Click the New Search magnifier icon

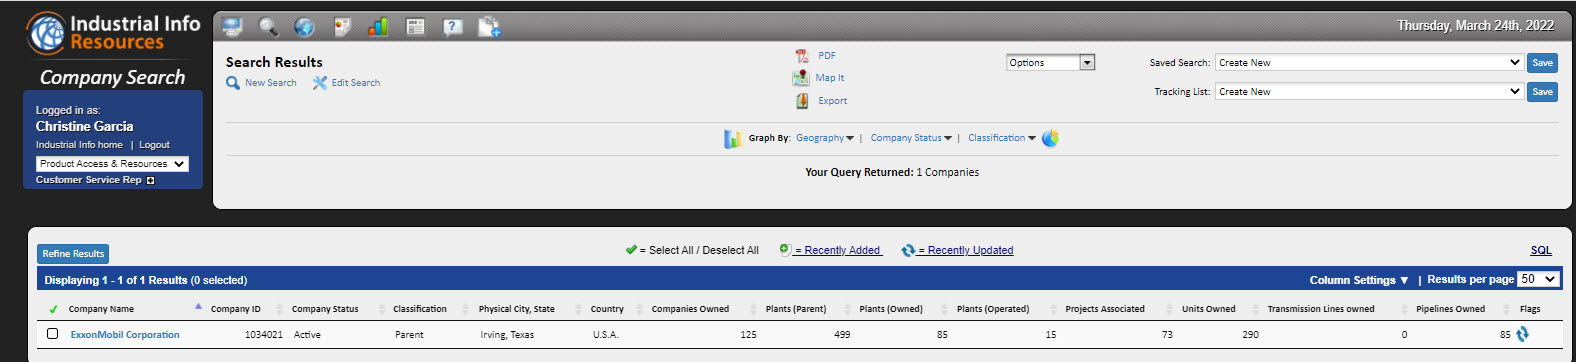point(233,83)
